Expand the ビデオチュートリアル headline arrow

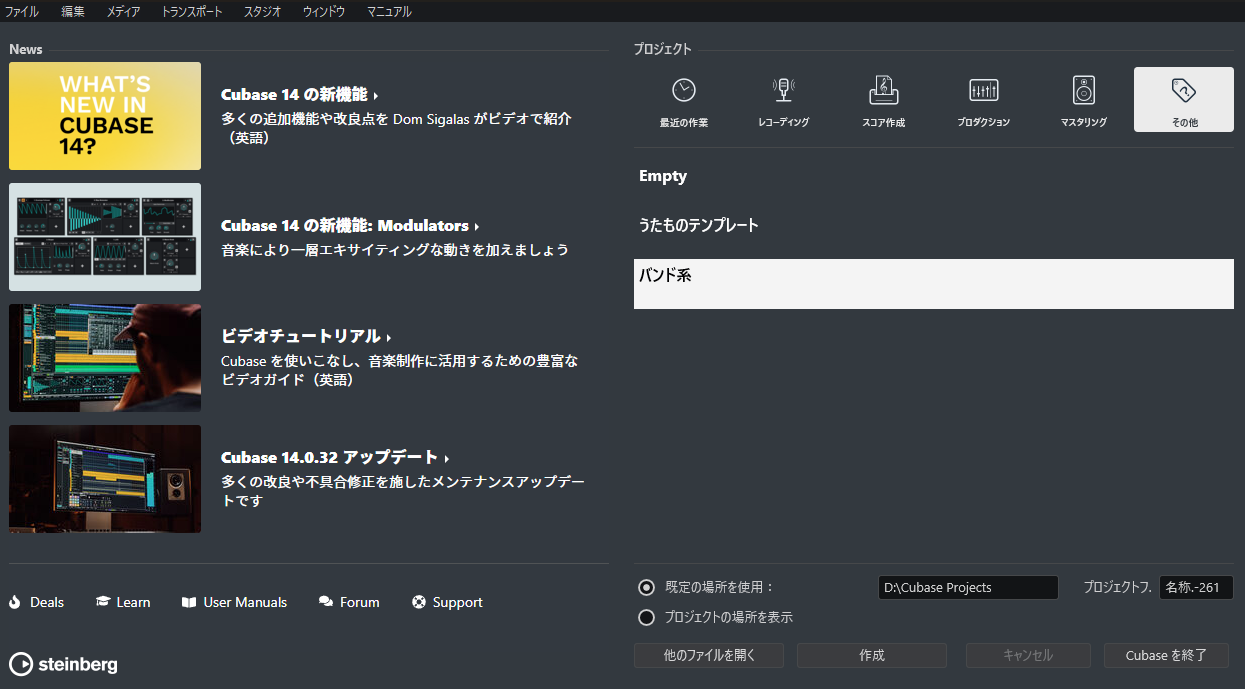click(388, 338)
